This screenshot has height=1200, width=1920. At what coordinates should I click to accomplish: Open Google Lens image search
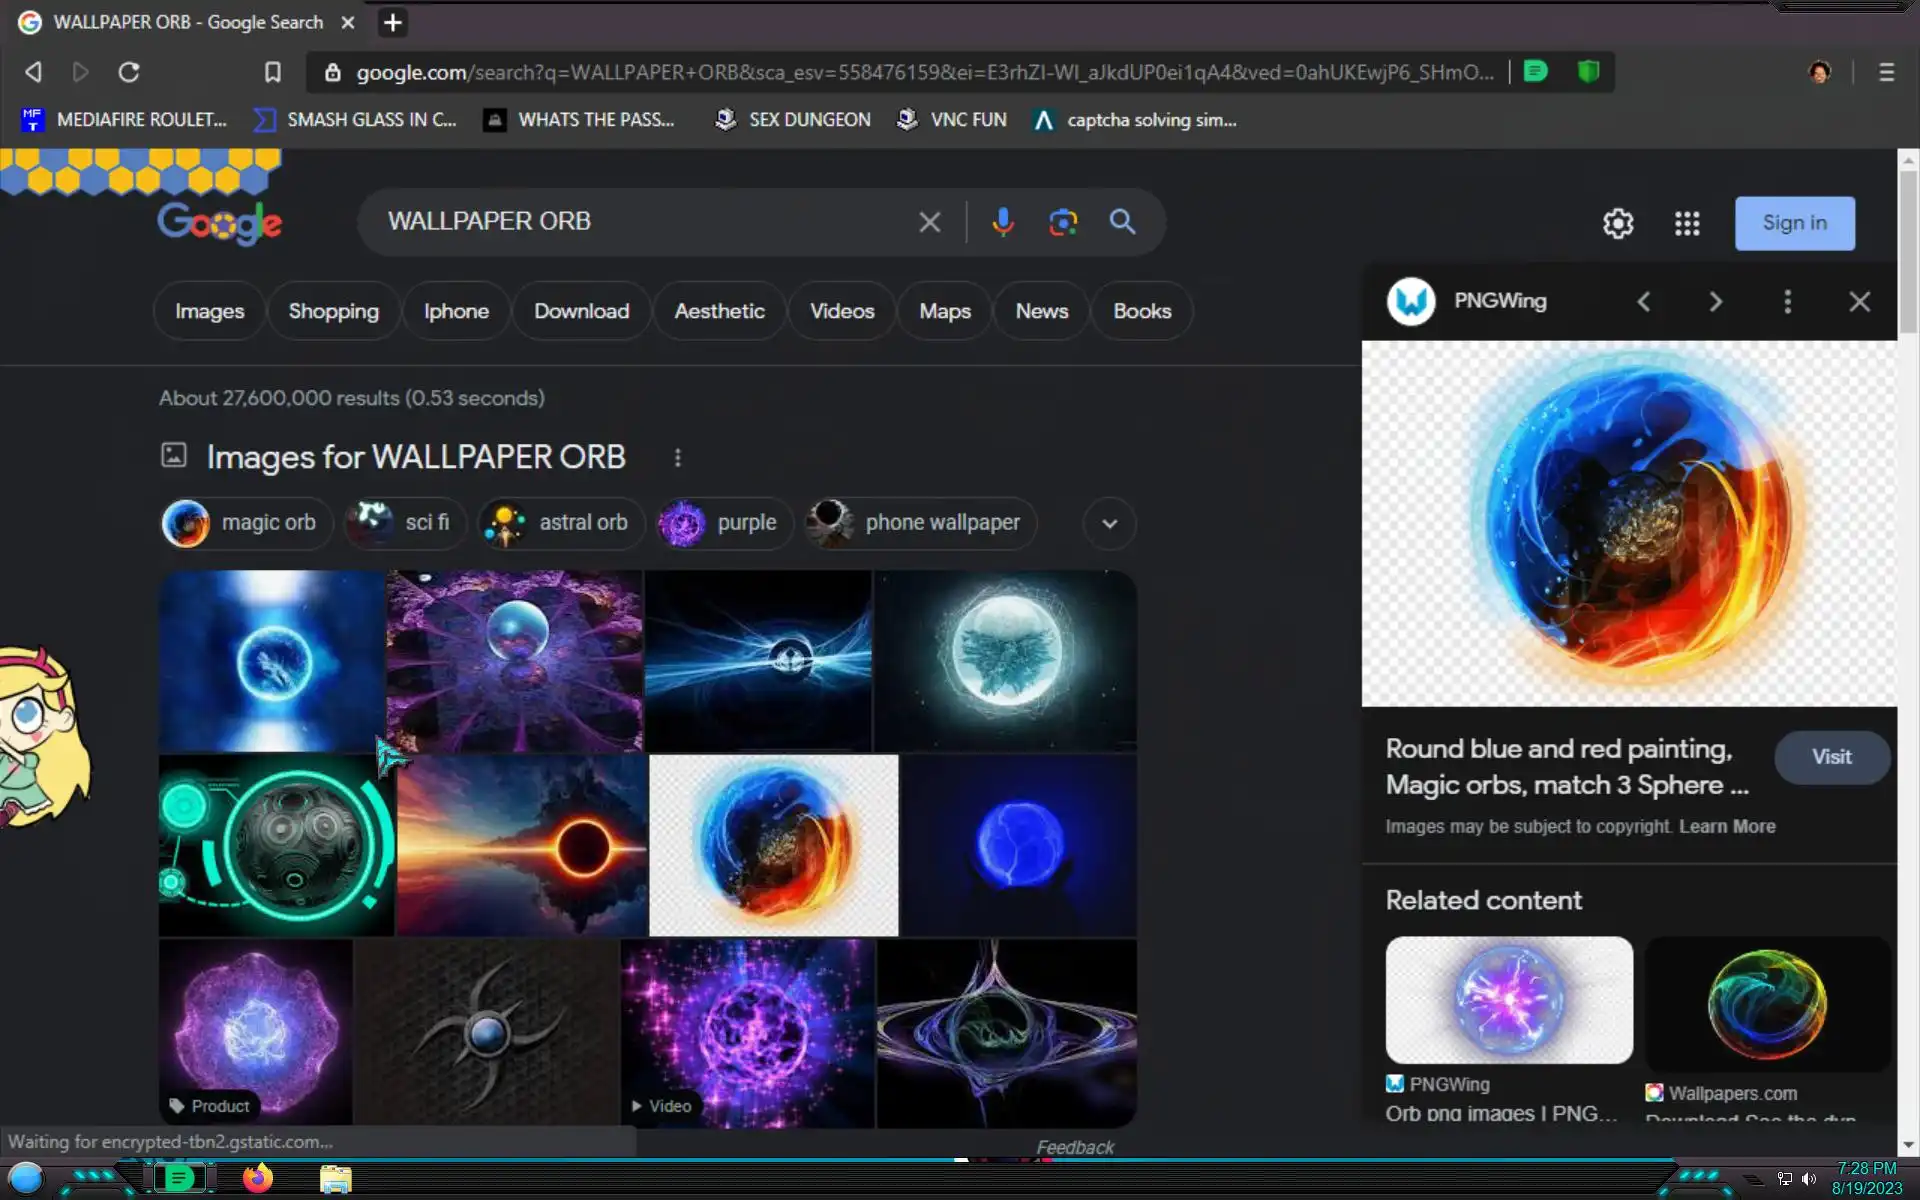1062,222
